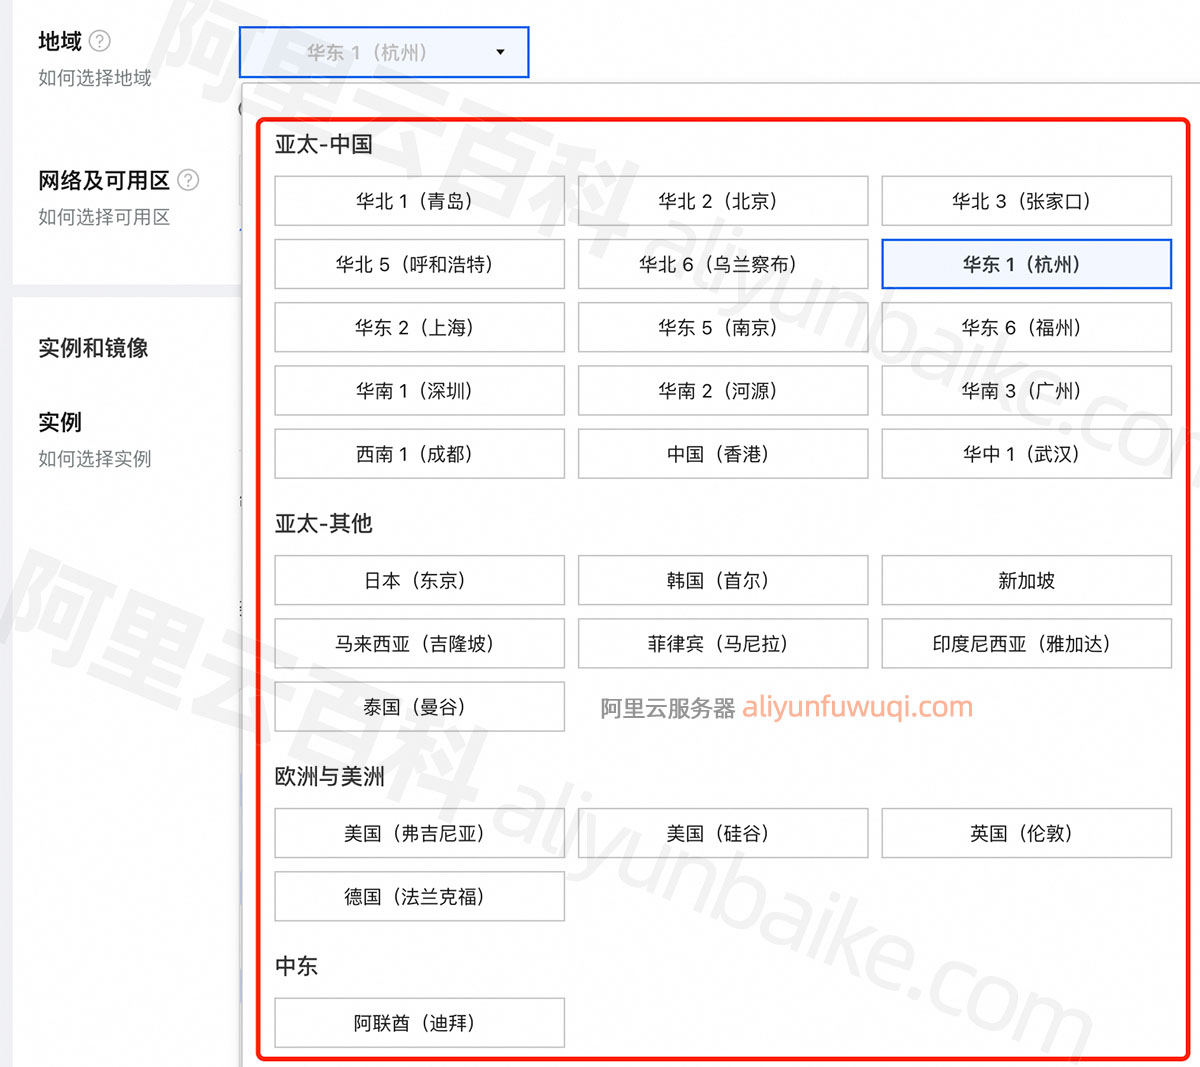Choose 德国（法兰克福）region
1200x1067 pixels.
(x=419, y=897)
